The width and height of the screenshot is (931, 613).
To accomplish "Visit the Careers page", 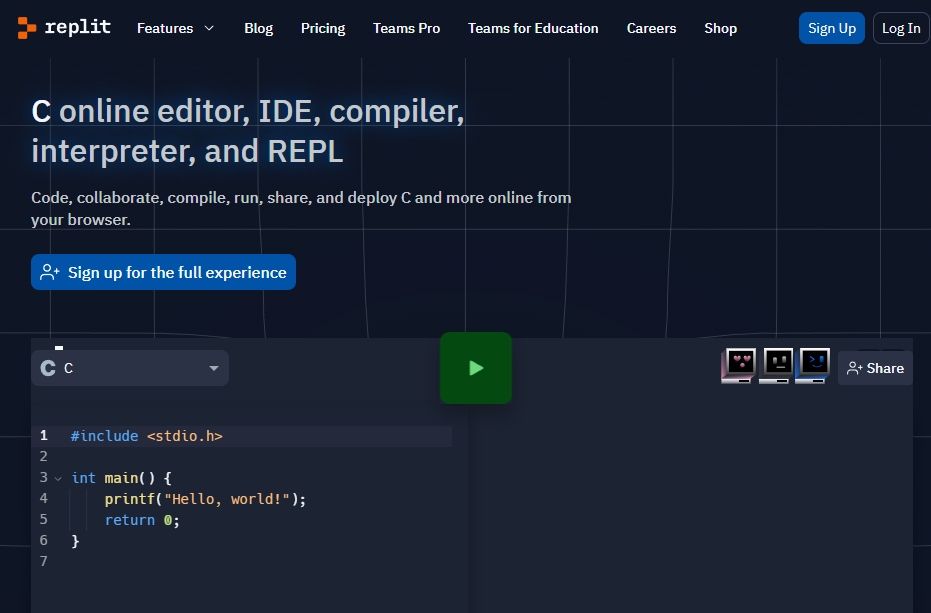I will (651, 29).
